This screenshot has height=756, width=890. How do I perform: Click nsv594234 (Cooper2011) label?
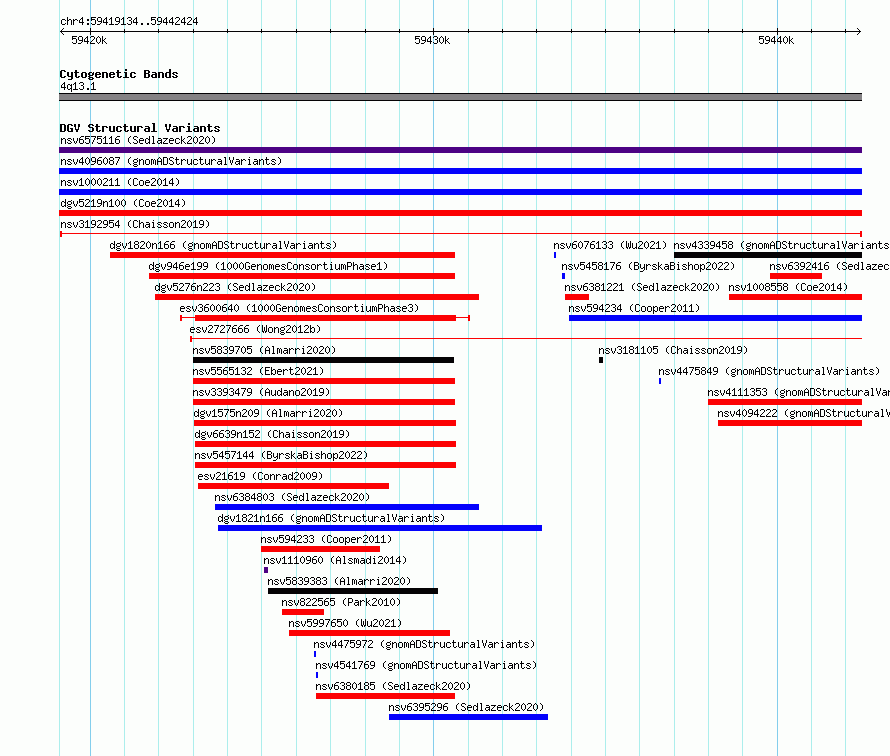(634, 308)
